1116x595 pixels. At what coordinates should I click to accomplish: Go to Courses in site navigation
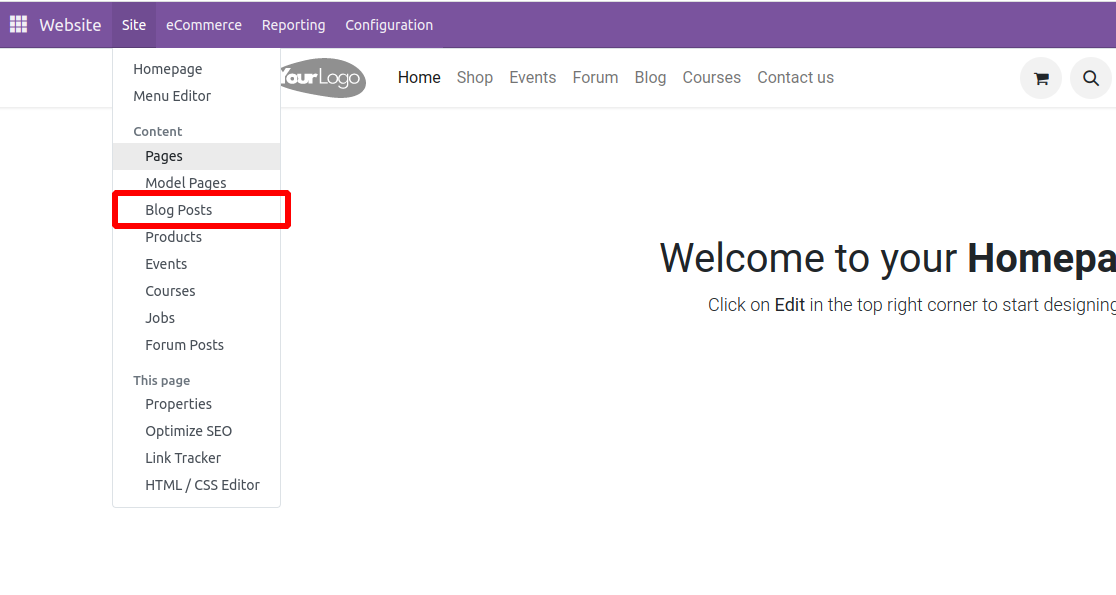712,78
